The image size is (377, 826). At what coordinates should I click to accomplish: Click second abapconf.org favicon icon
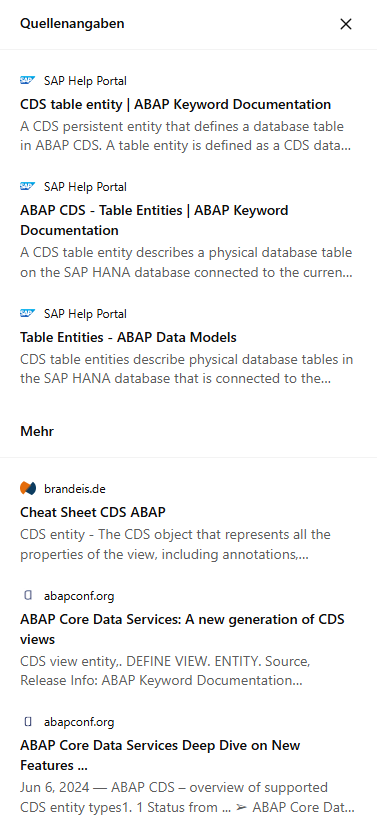(28, 721)
